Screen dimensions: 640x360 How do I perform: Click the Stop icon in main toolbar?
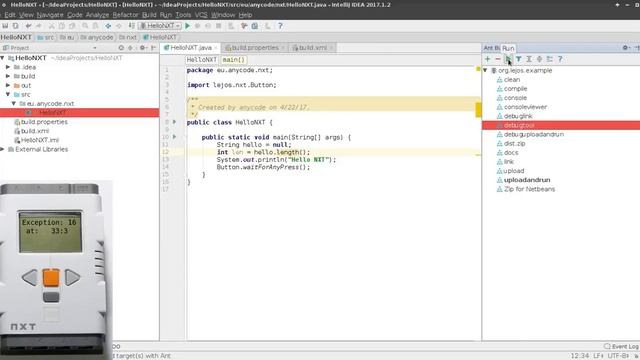pos(219,26)
